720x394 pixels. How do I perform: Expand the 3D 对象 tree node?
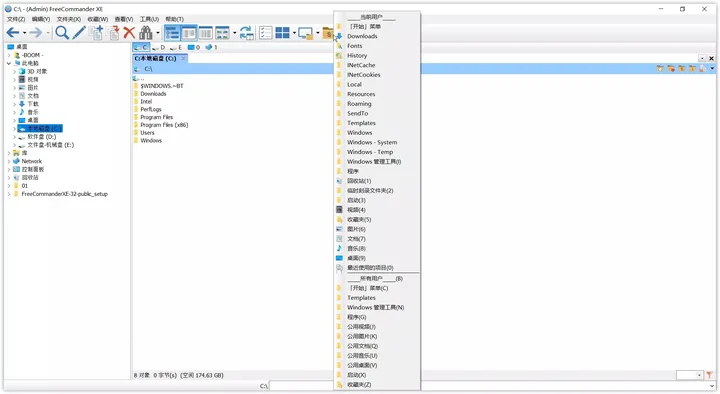(x=14, y=72)
